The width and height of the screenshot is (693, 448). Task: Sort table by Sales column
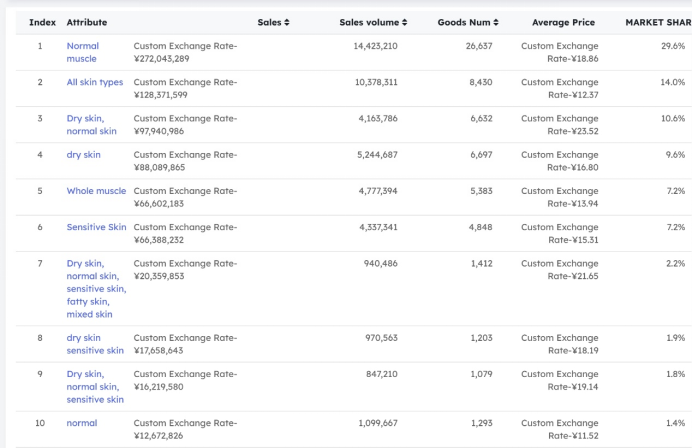click(273, 22)
